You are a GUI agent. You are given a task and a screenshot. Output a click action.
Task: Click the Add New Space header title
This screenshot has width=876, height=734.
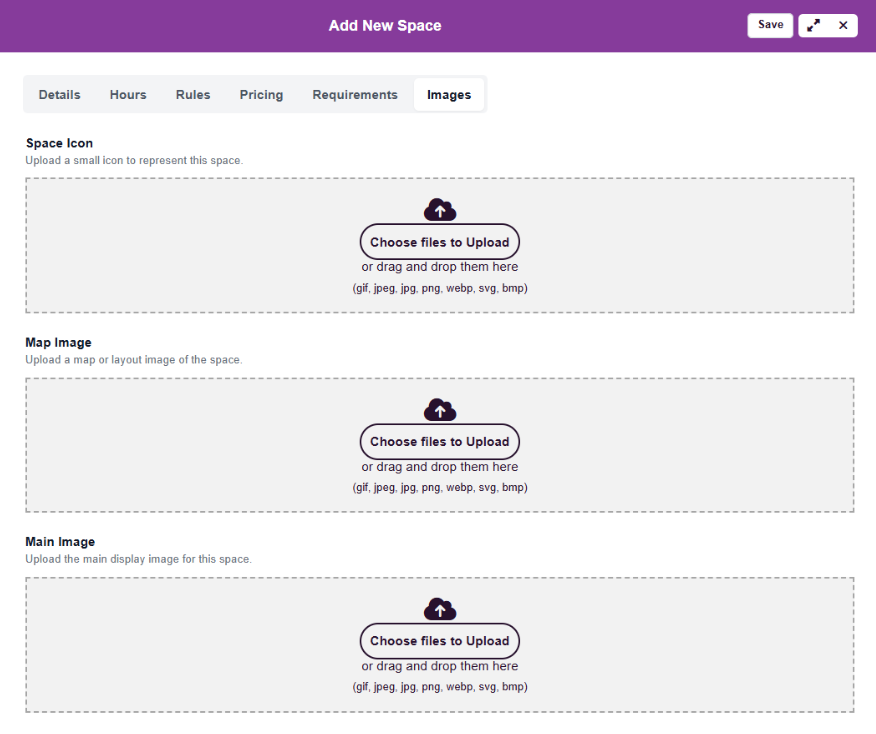385,26
